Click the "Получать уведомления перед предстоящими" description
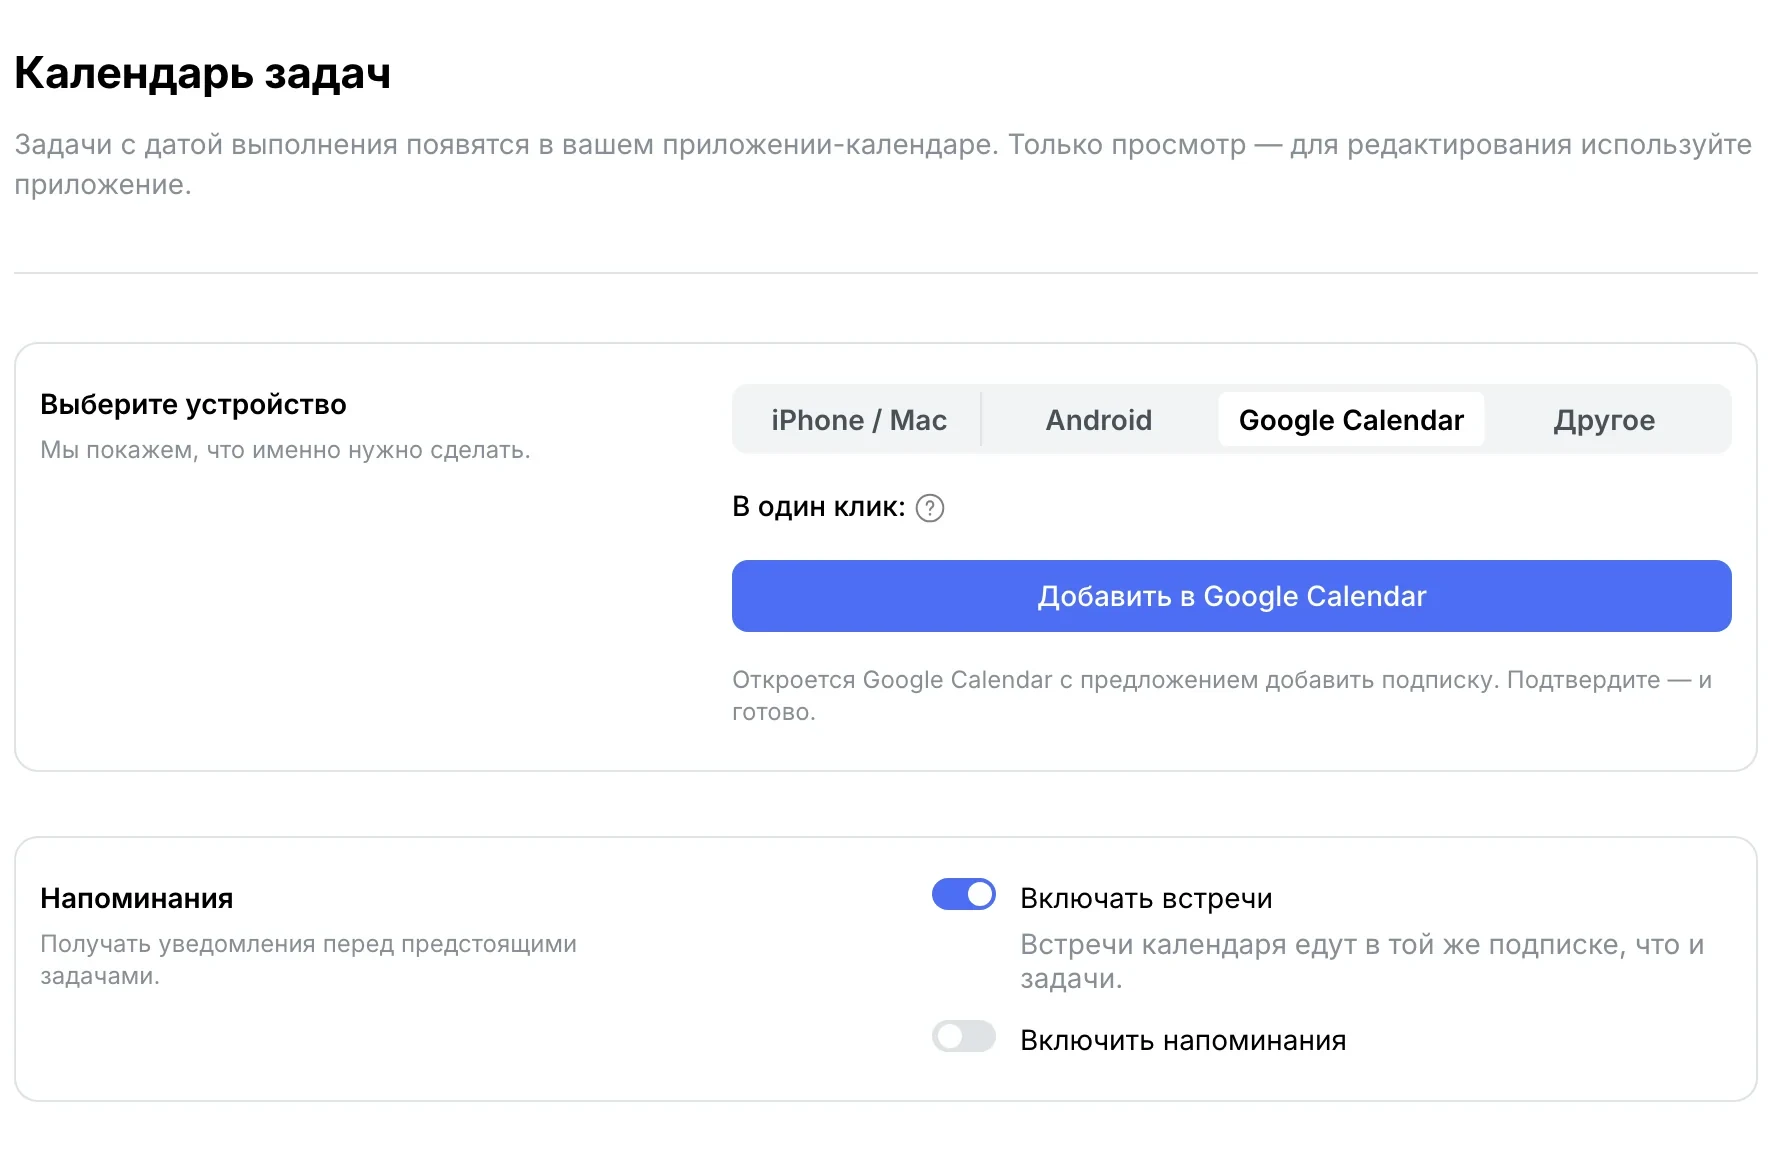This screenshot has width=1770, height=1150. point(308,960)
